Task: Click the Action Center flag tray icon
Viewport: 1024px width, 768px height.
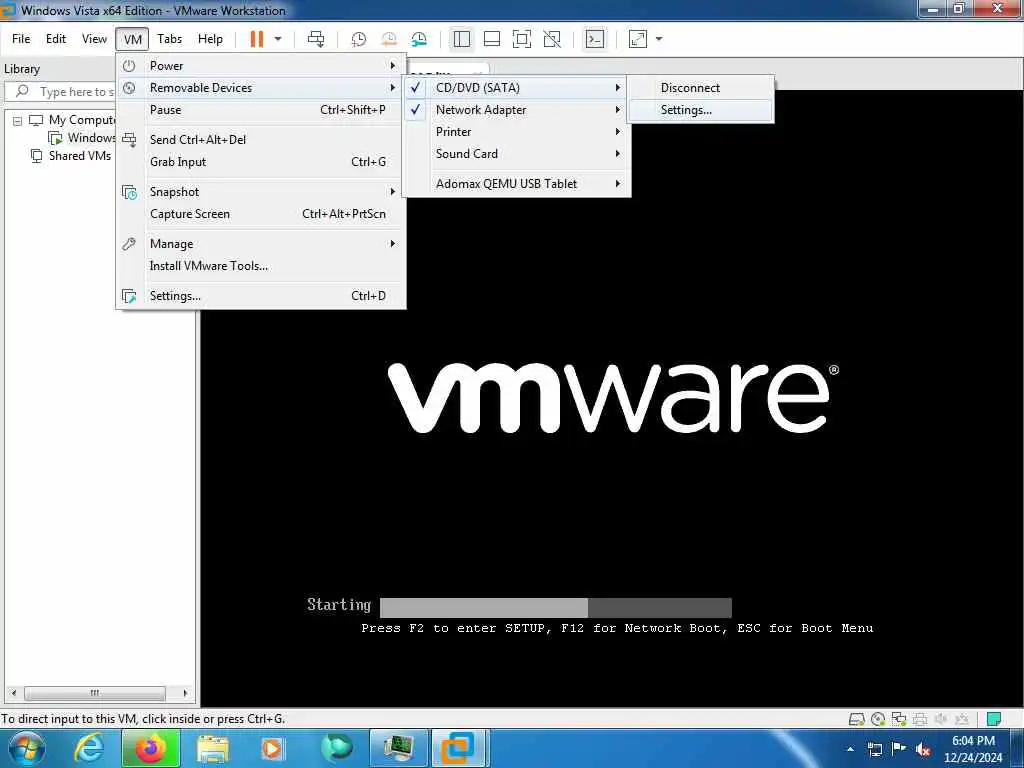Action: click(899, 749)
